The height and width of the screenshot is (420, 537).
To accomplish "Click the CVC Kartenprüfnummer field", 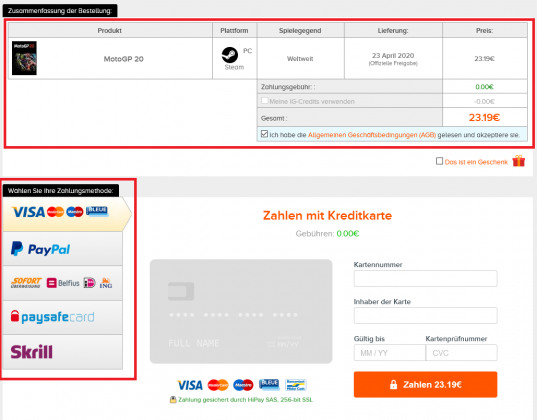I will (x=461, y=353).
